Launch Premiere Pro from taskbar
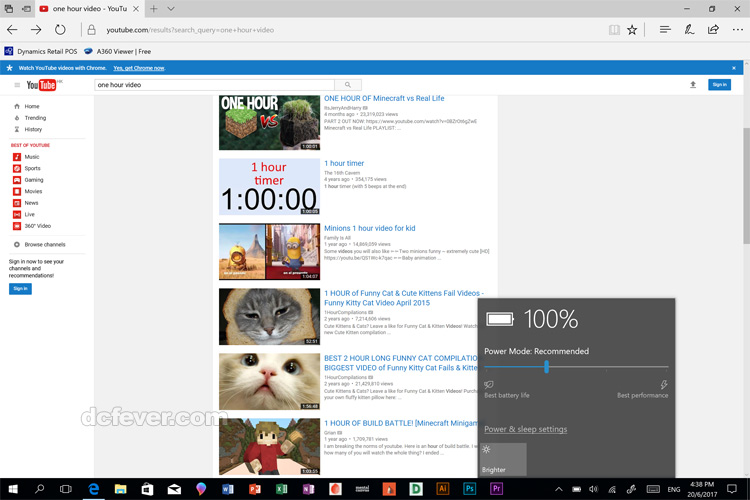750x500 pixels. coord(496,489)
